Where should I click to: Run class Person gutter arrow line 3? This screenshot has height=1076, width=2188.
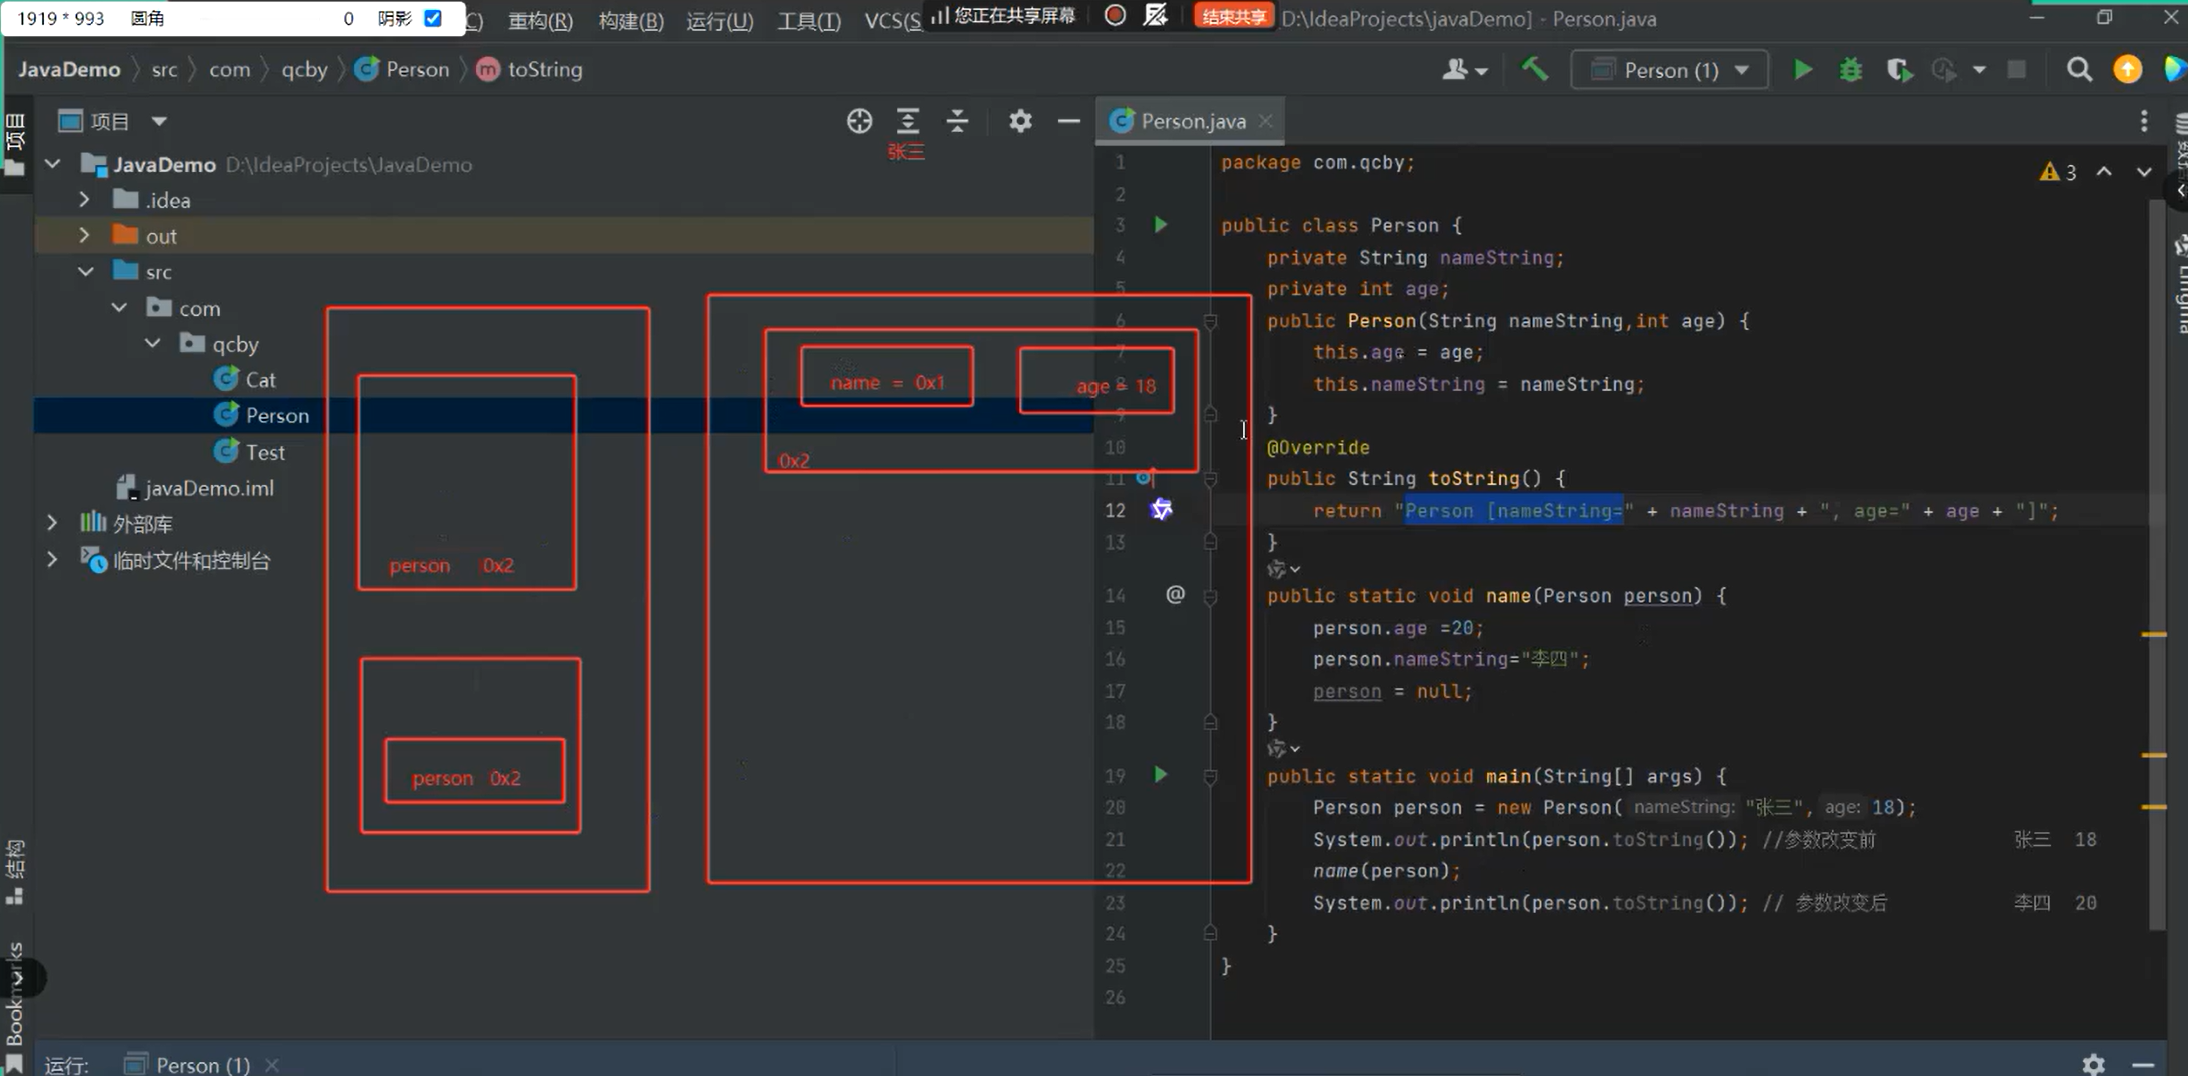[x=1160, y=225]
